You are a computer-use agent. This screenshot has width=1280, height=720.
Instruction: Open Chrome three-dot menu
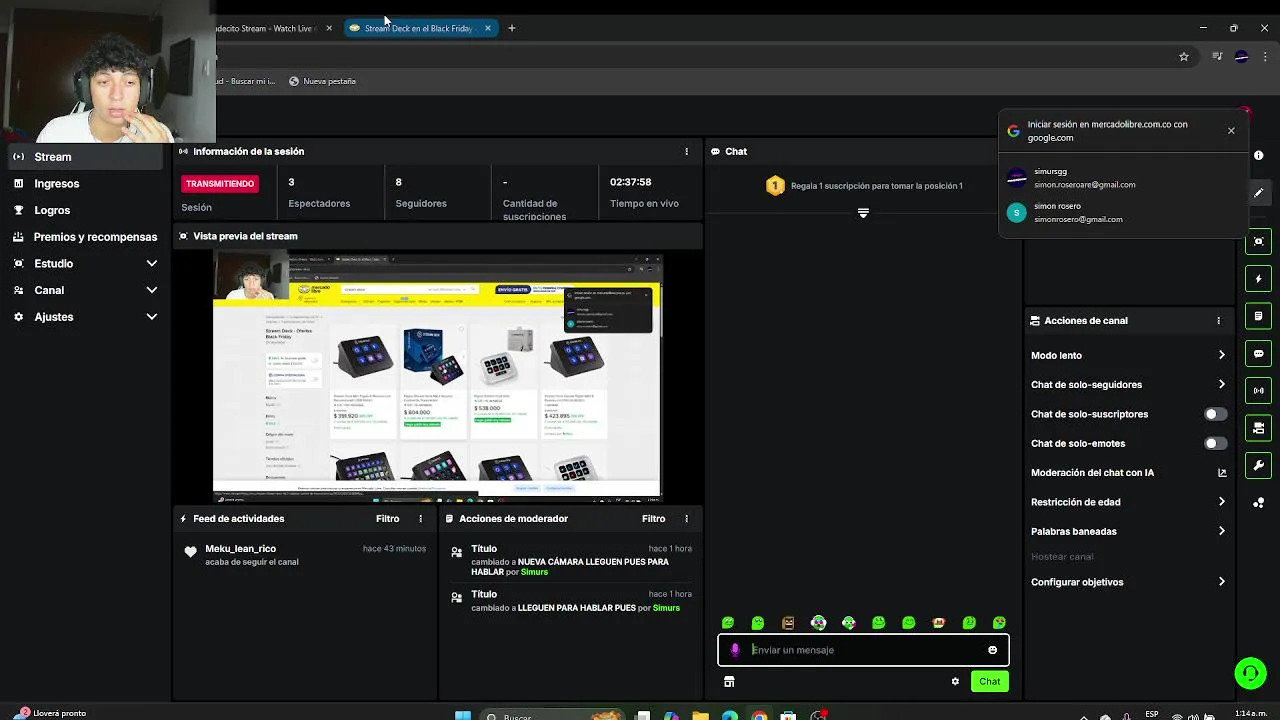(1265, 57)
